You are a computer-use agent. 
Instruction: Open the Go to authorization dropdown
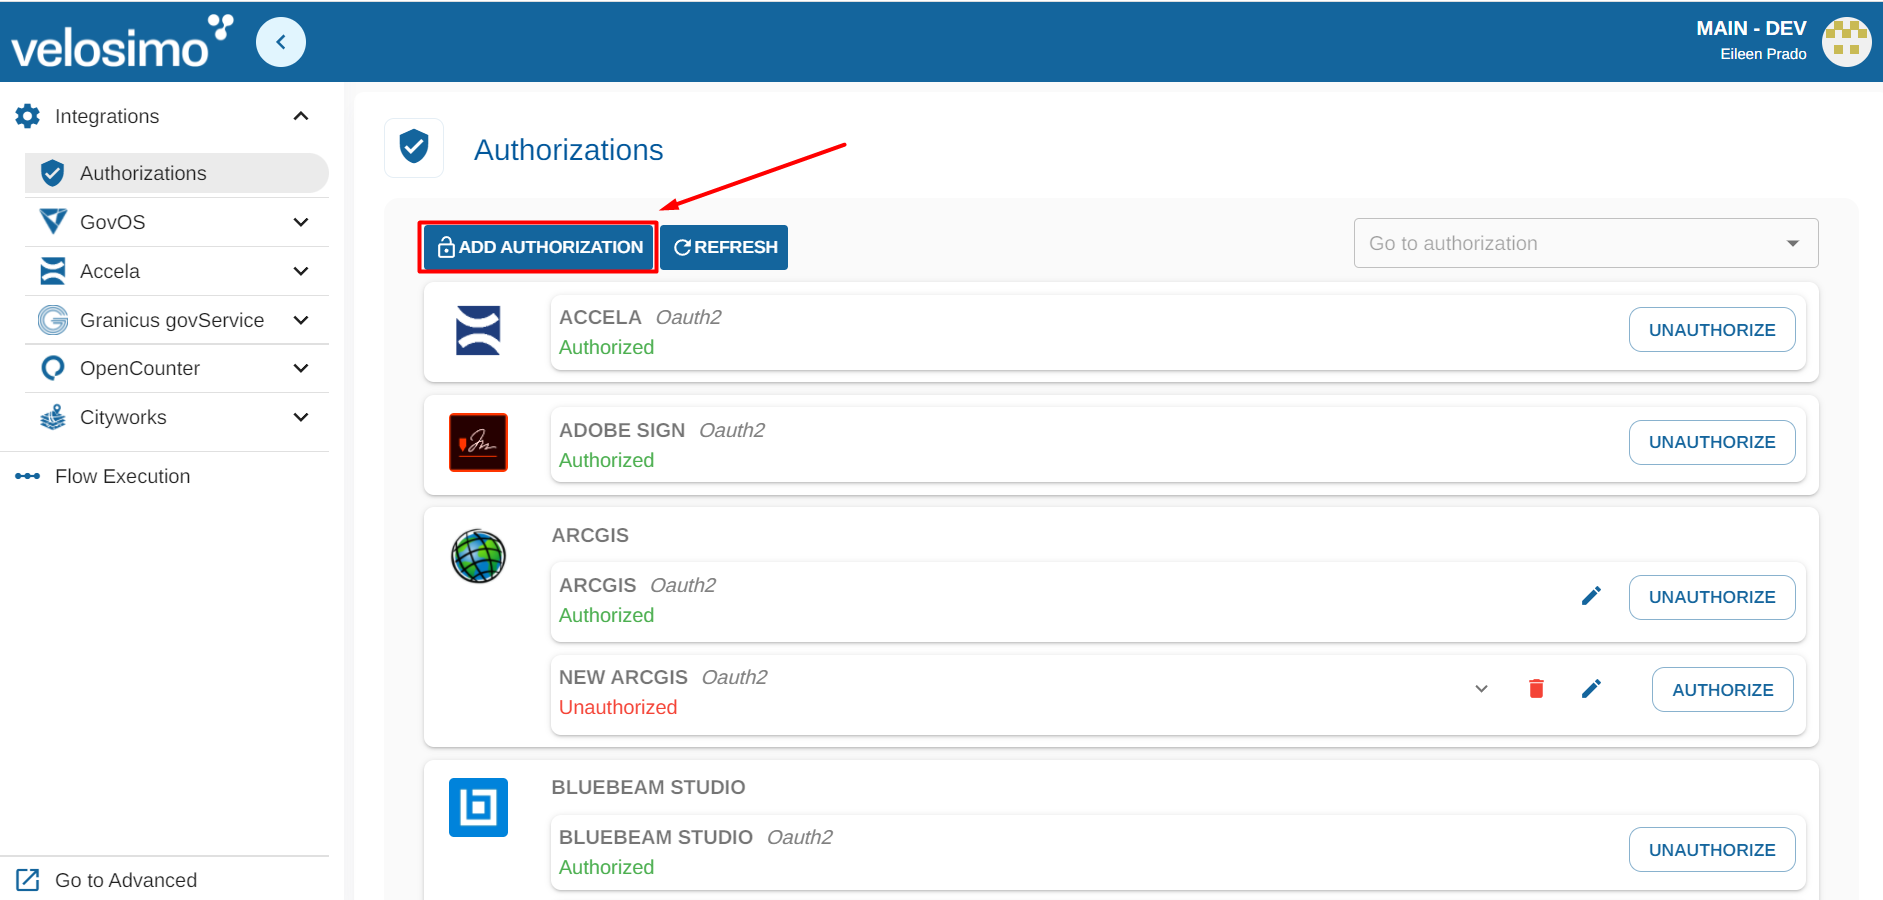click(x=1586, y=243)
